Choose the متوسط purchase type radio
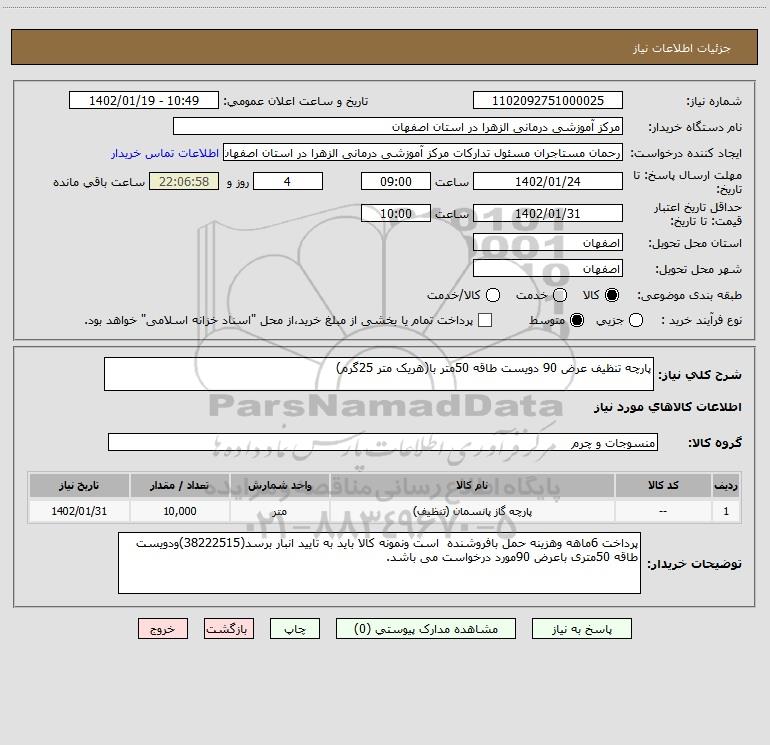Image resolution: width=770 pixels, height=745 pixels. (577, 320)
